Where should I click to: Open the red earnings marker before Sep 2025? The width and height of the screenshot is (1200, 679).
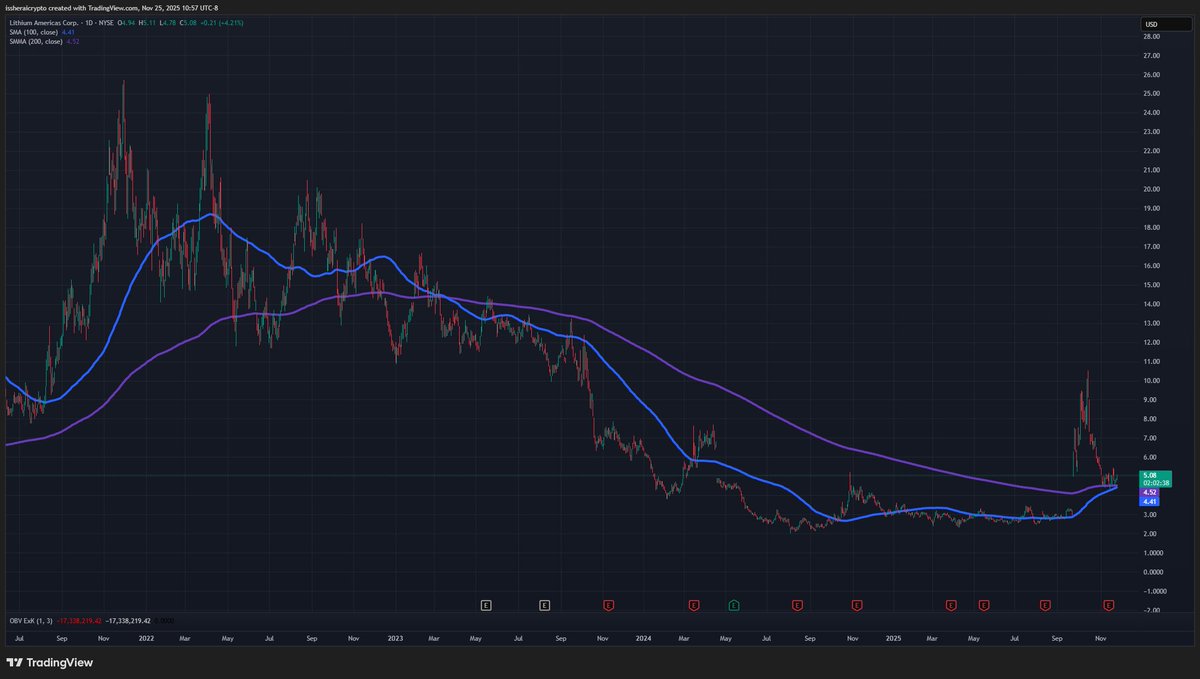[x=1045, y=605]
